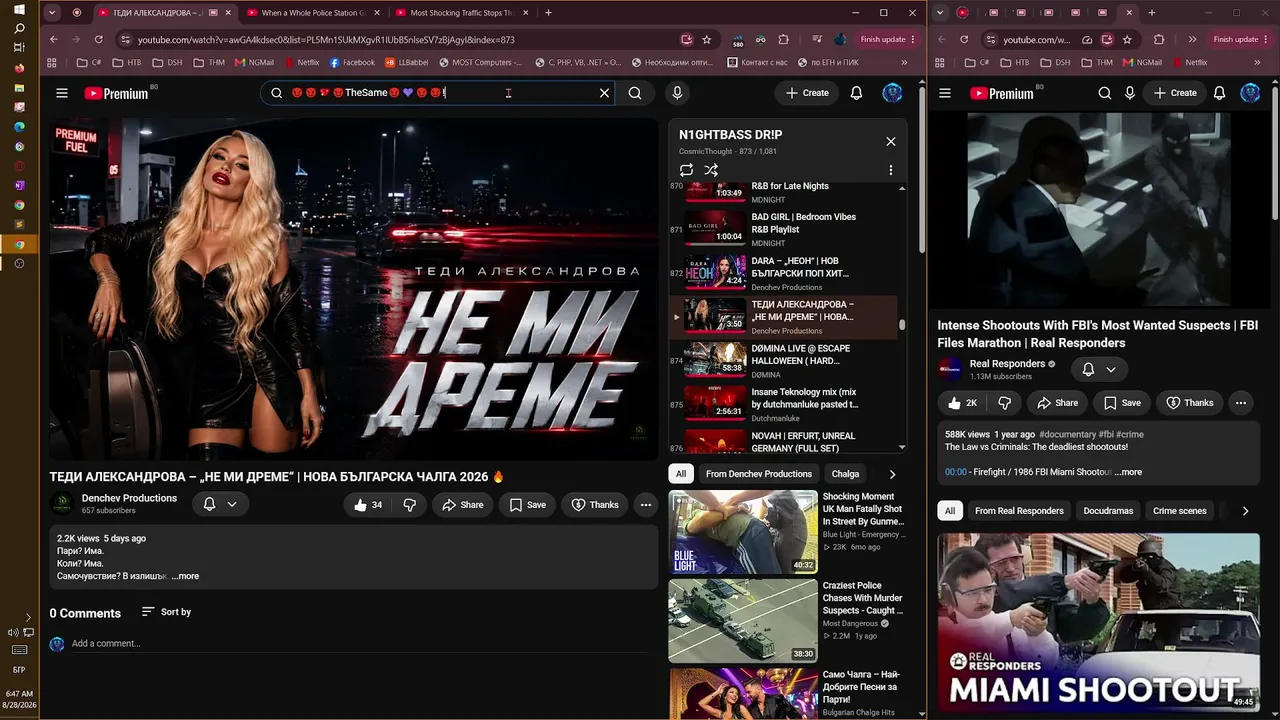1280x720 pixels.
Task: Click the search text field in left window
Action: (x=440, y=93)
